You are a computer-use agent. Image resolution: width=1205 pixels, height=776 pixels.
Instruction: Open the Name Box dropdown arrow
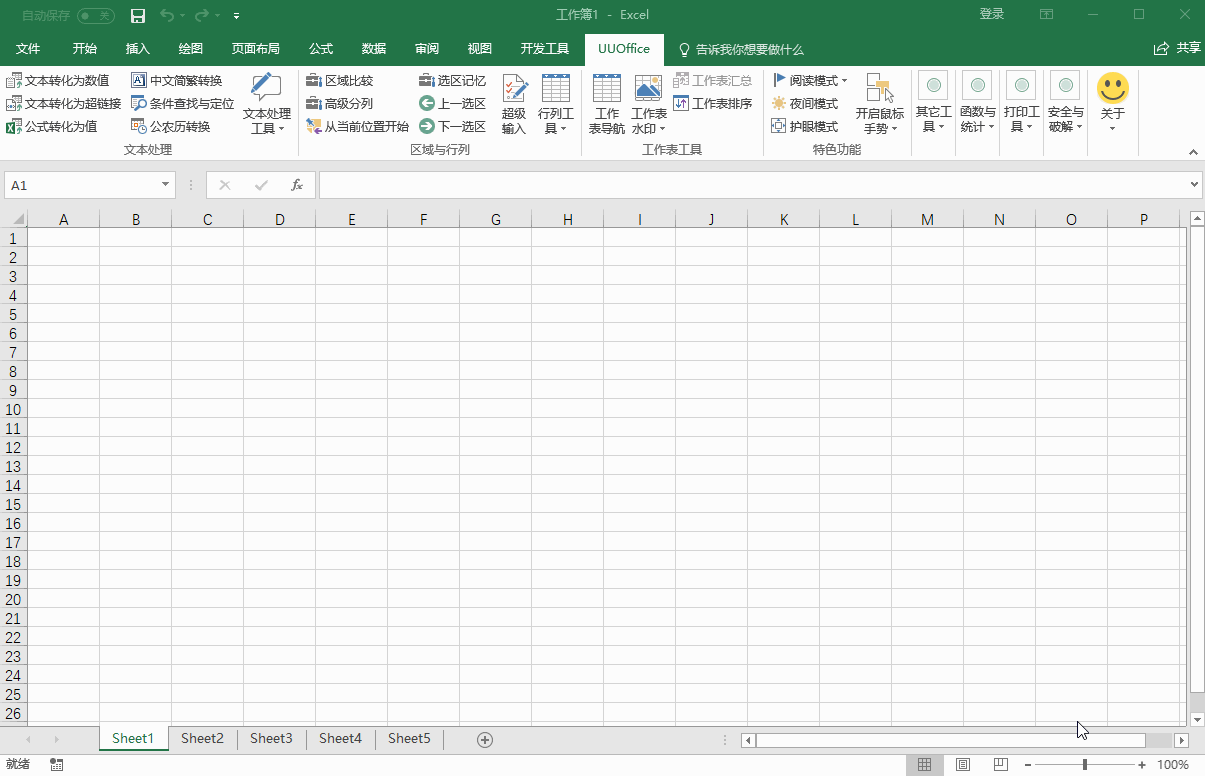tap(166, 185)
